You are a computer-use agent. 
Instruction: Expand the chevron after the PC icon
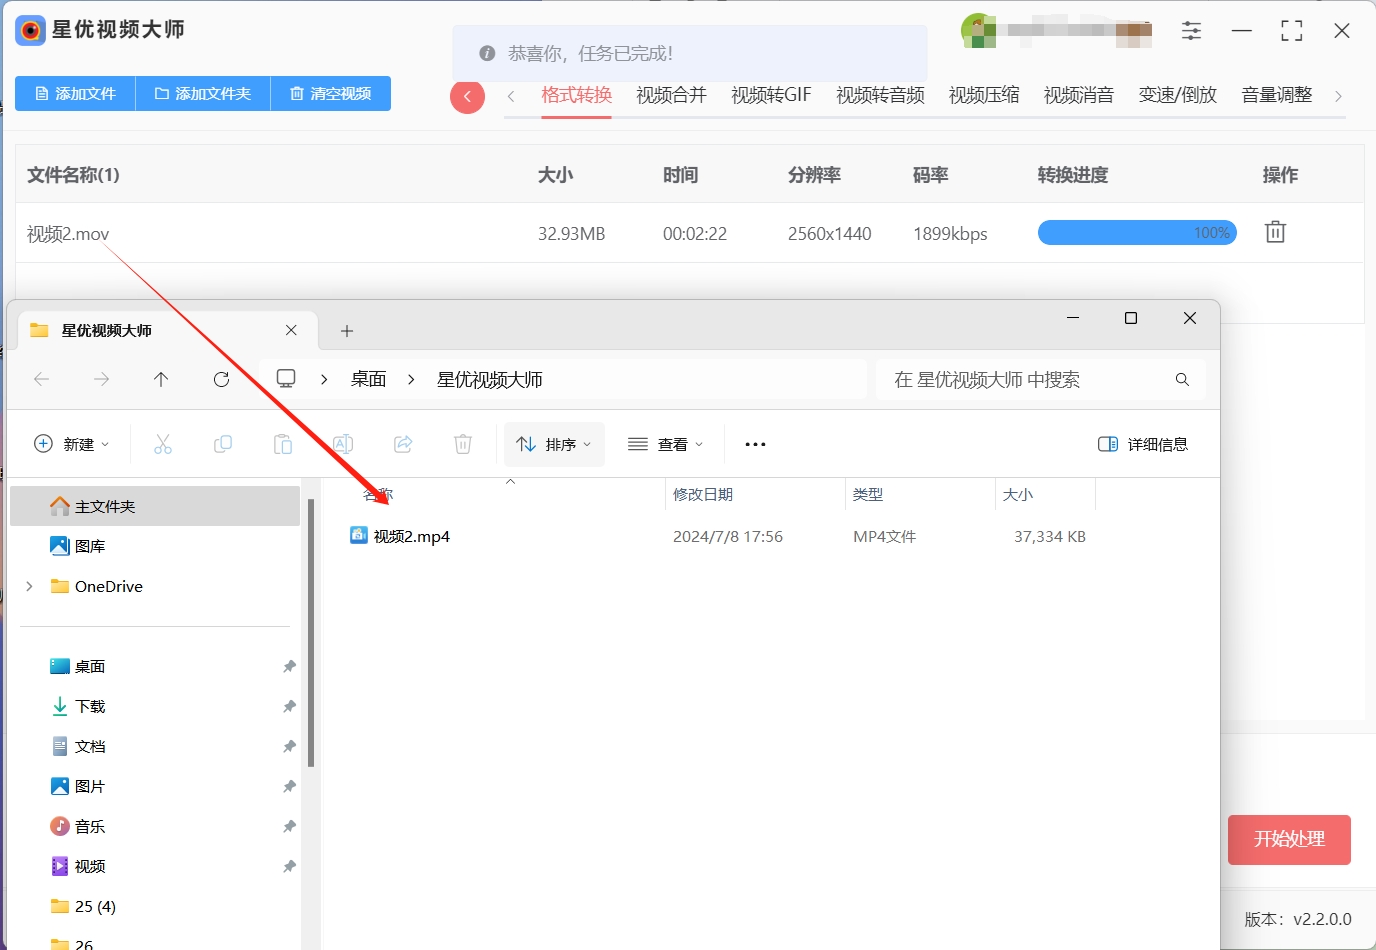[324, 379]
